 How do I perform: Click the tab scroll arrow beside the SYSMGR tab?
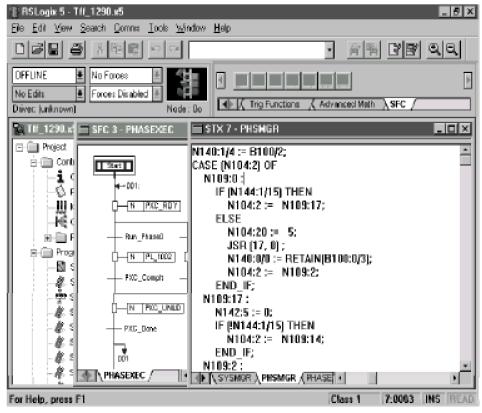(x=201, y=378)
